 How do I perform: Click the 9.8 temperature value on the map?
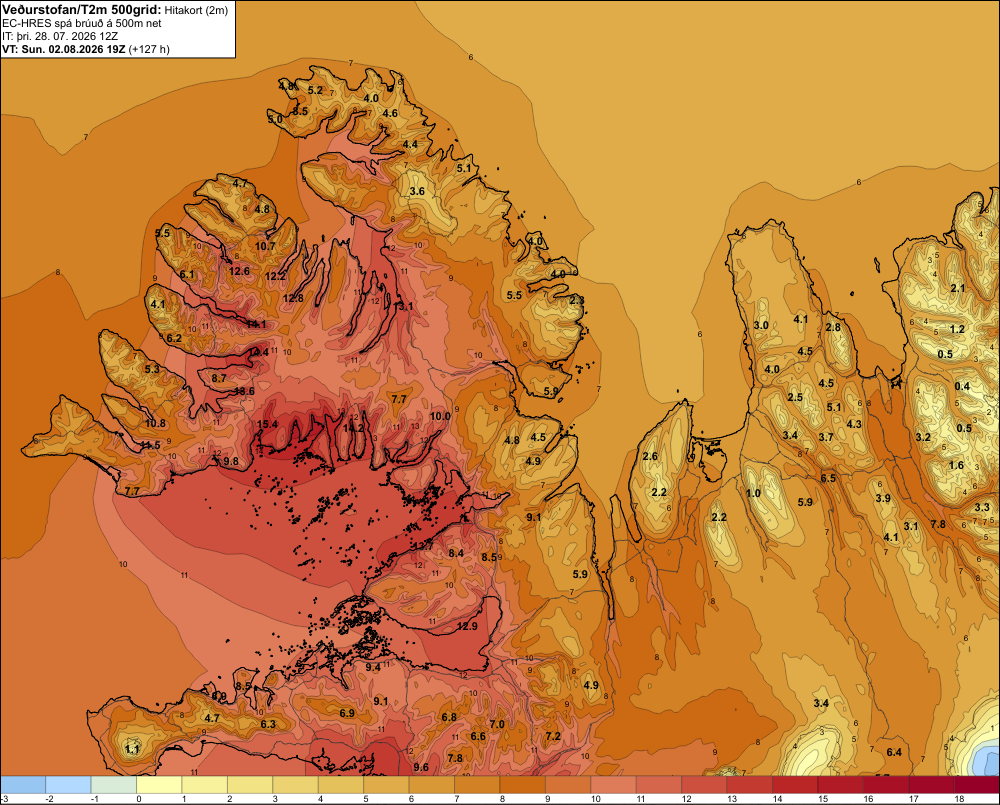tap(231, 461)
